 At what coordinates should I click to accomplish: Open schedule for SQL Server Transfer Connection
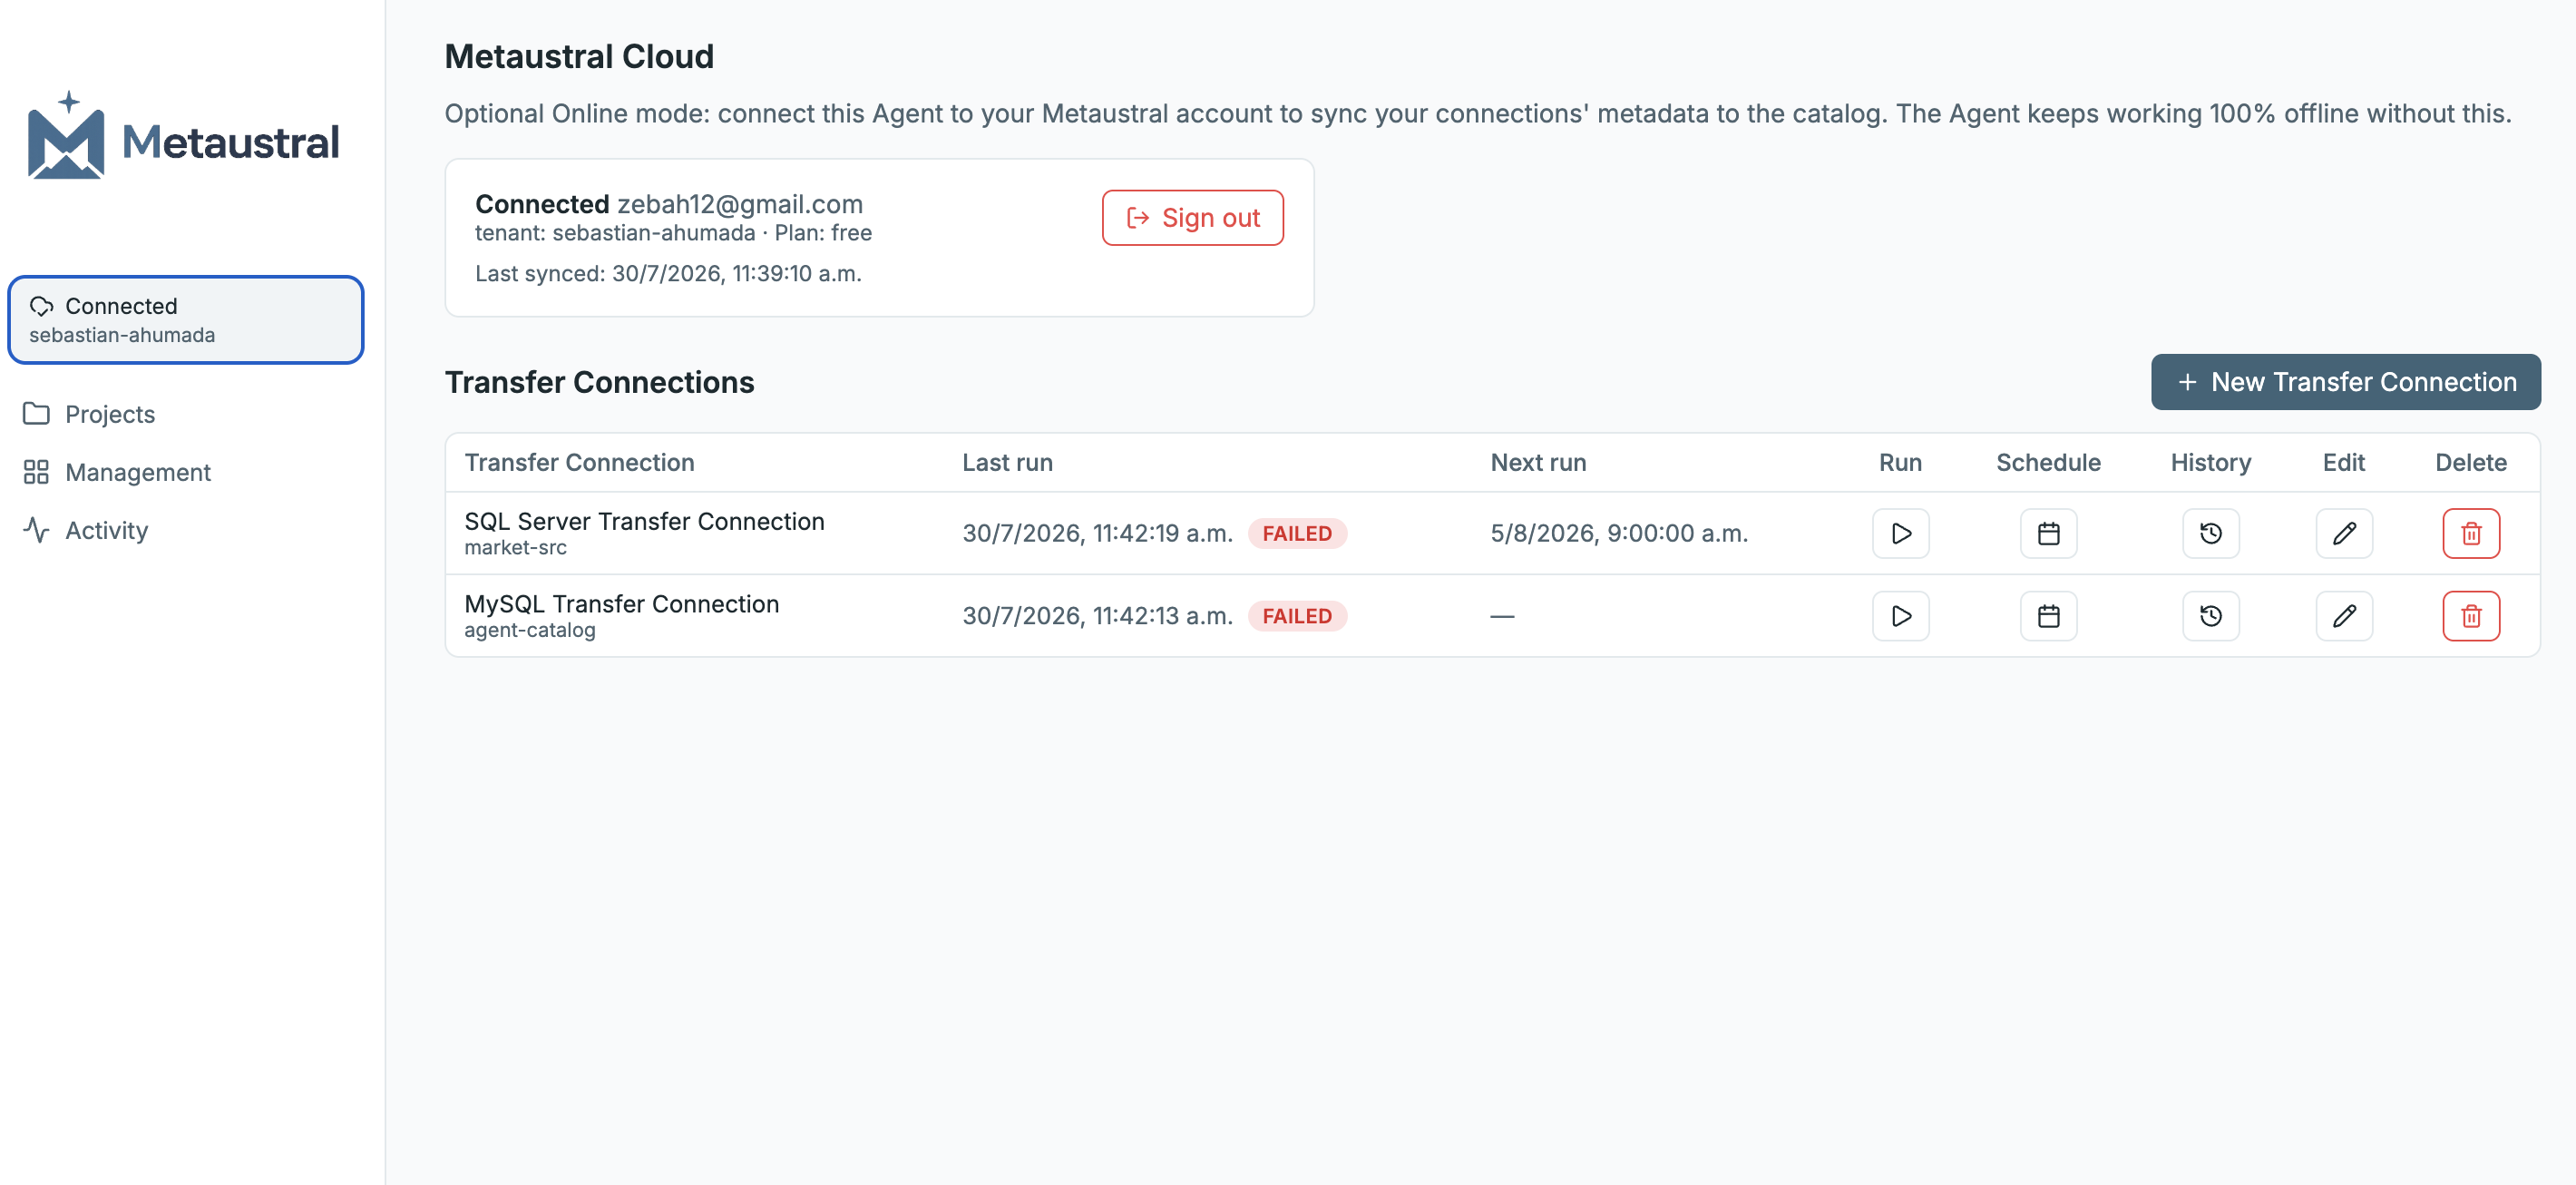point(2048,533)
